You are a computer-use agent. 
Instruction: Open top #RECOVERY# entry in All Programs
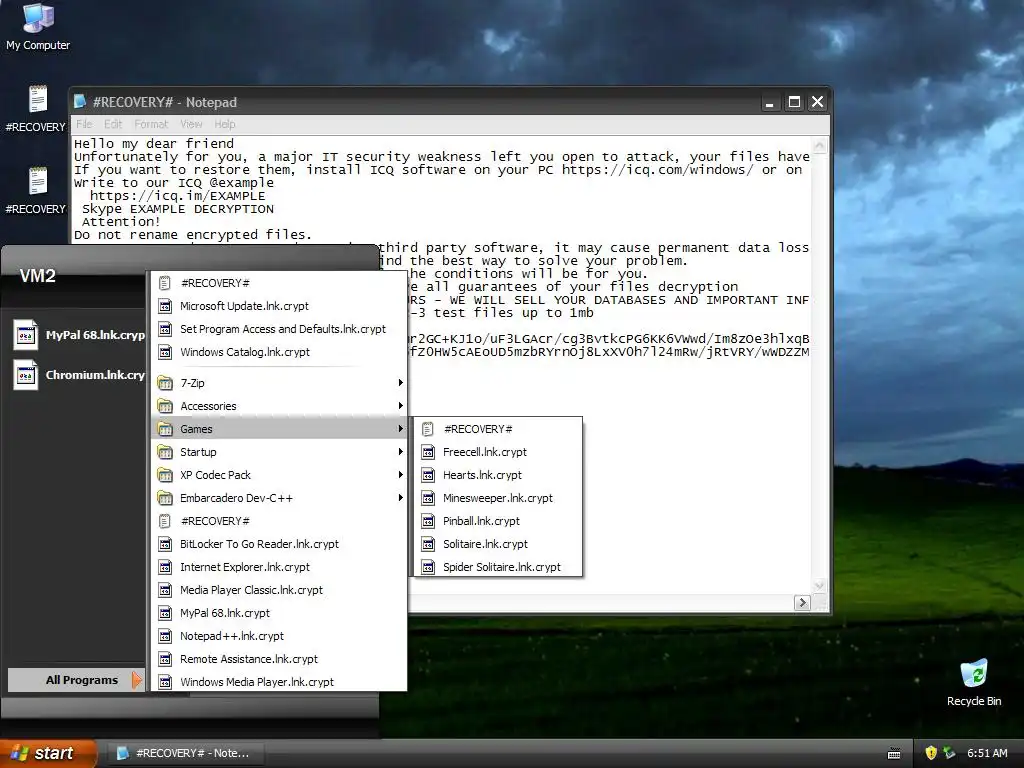pos(279,283)
